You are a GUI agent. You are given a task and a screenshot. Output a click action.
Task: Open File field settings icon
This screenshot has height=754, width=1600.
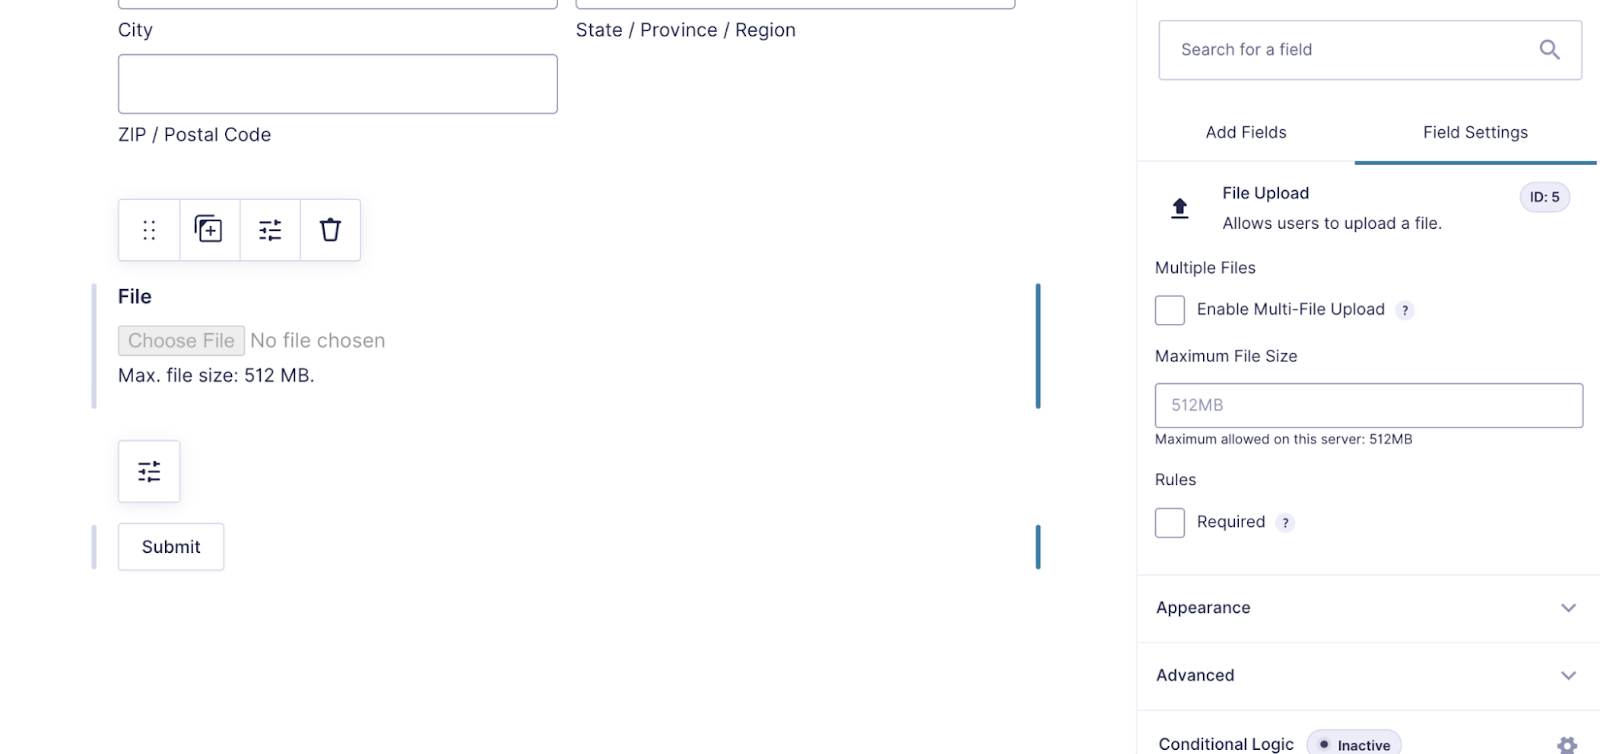click(270, 230)
